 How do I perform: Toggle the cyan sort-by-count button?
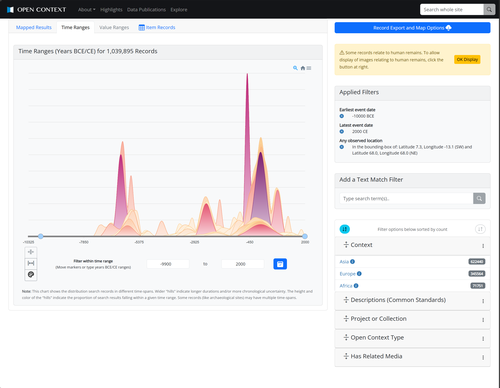pos(345,229)
